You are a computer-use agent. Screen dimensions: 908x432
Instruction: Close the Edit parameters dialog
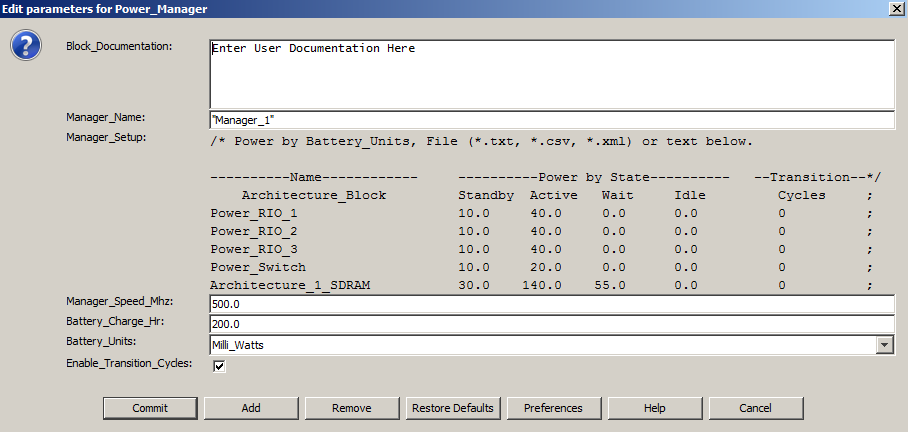(x=899, y=8)
